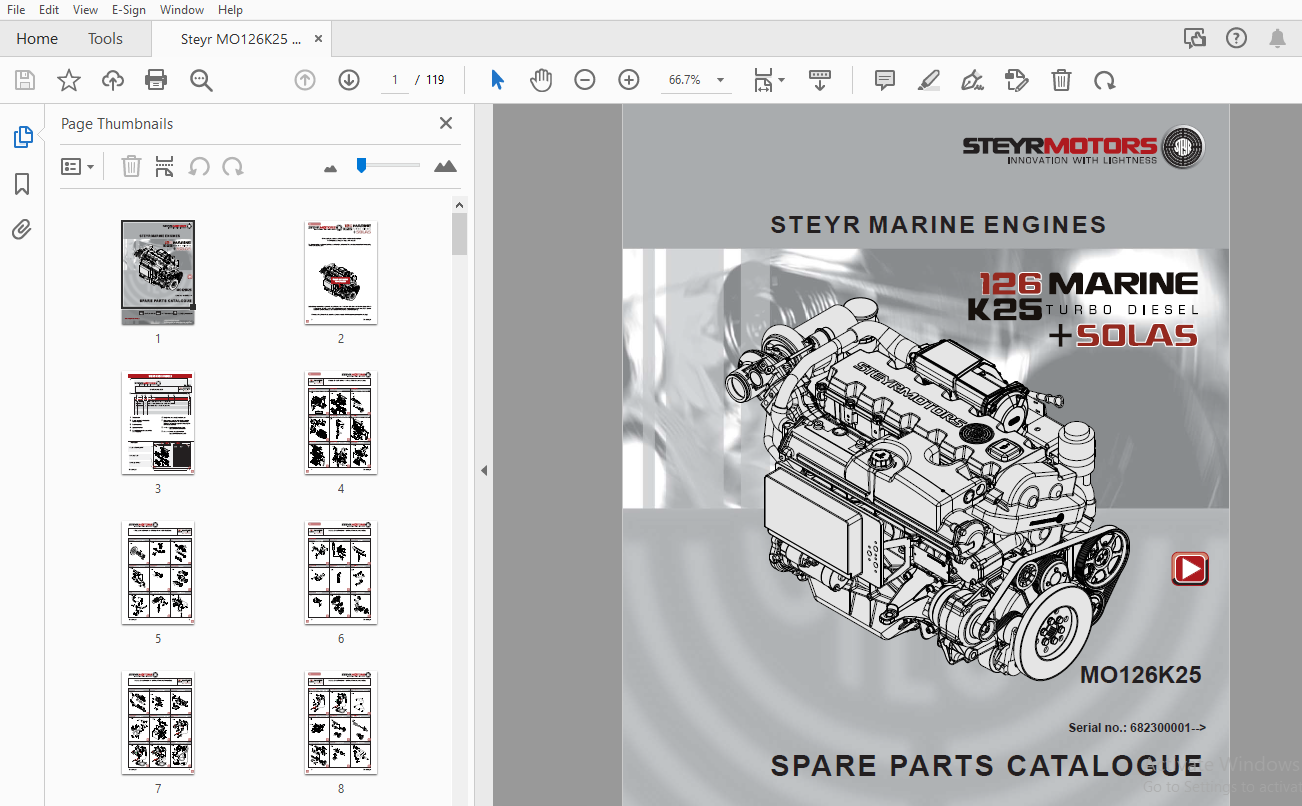1302x806 pixels.
Task: Select page 1 thumbnail
Action: click(158, 272)
